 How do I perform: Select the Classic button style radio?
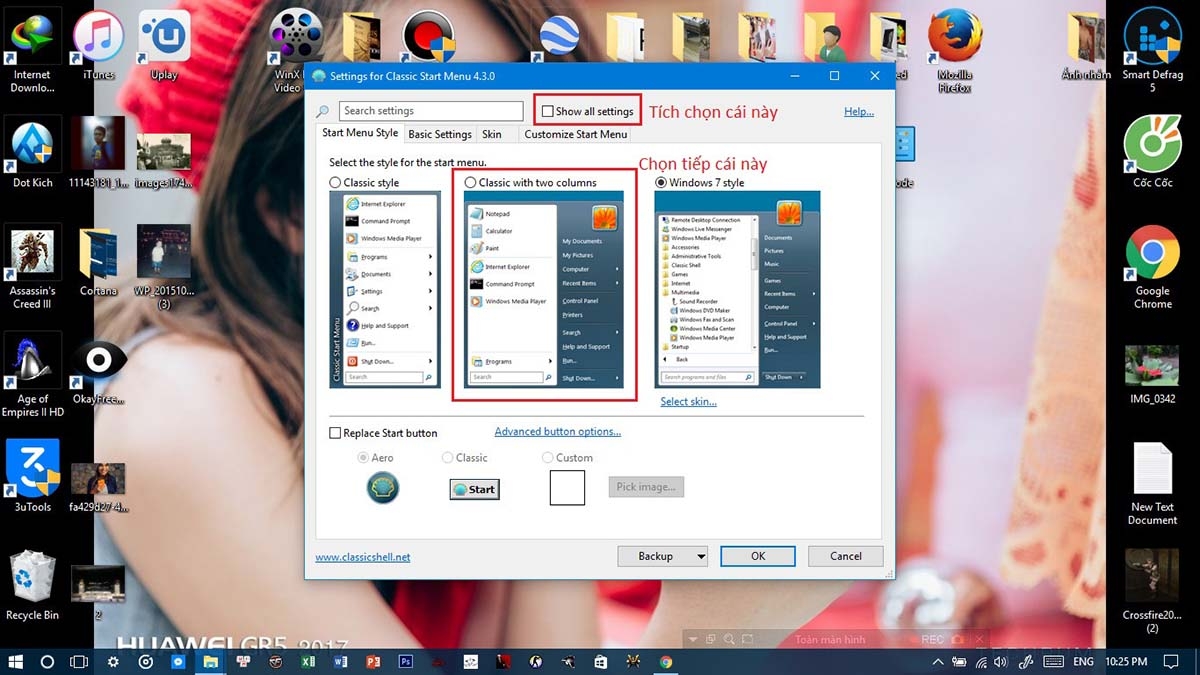coord(448,458)
